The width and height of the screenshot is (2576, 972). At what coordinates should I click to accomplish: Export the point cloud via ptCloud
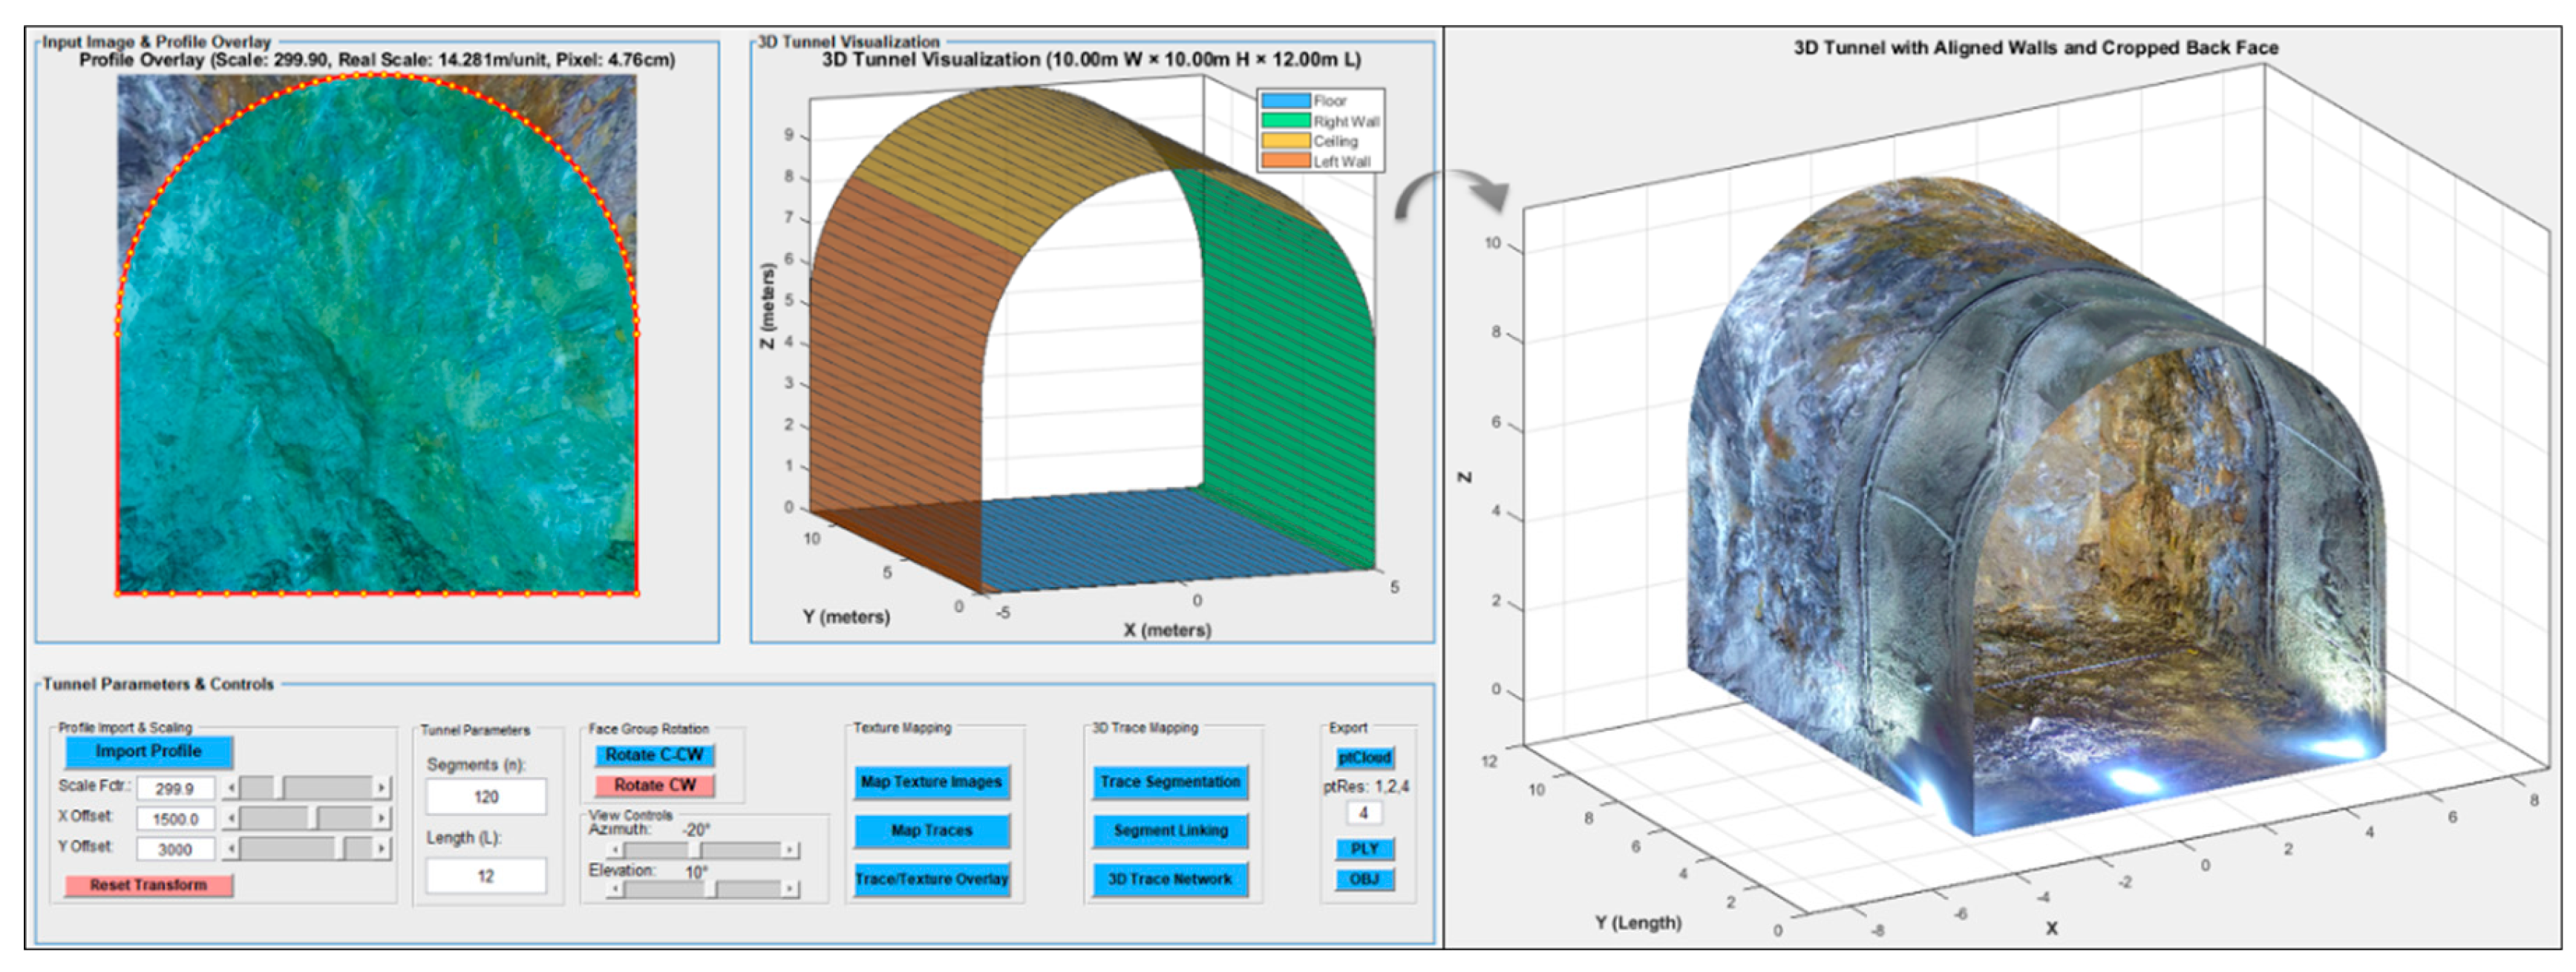[x=1364, y=758]
